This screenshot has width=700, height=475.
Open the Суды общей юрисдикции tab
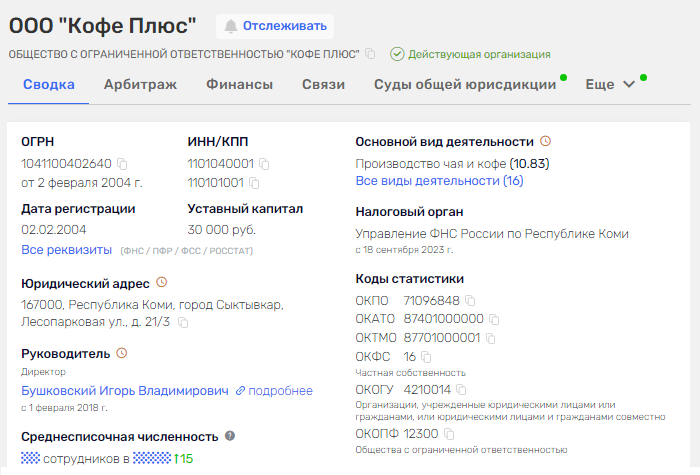pos(465,84)
